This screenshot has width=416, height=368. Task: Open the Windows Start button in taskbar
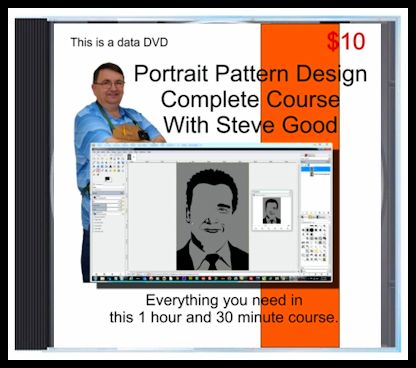click(x=96, y=278)
